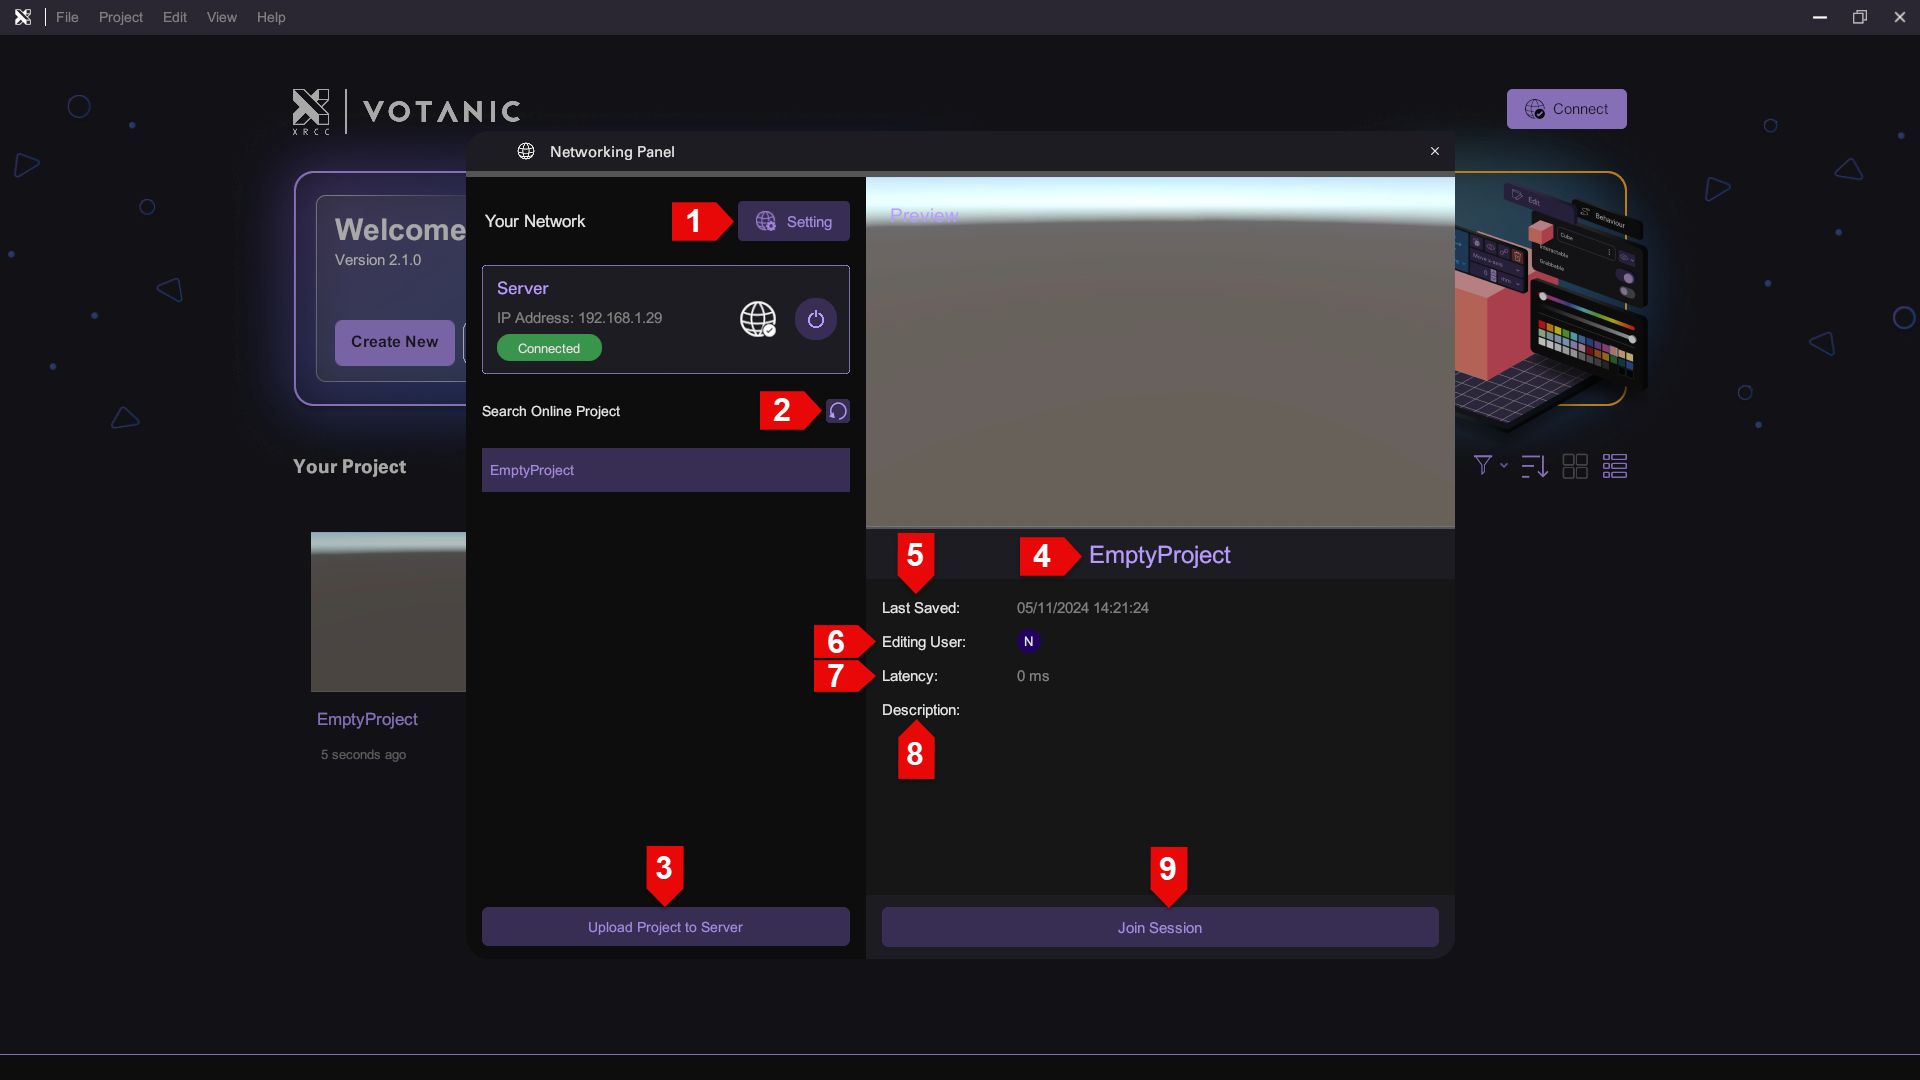Open the Project menu
1920x1080 pixels.
120,17
